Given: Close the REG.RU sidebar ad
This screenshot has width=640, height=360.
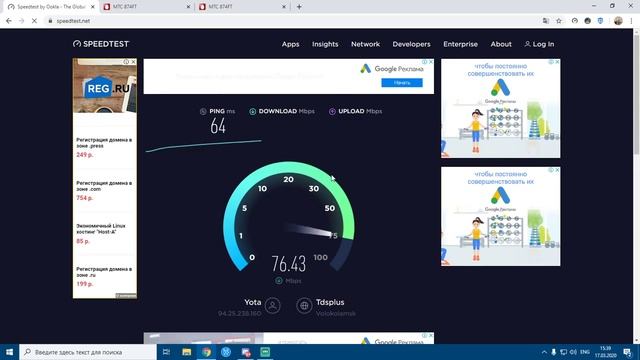Looking at the screenshot, I should coord(133,62).
